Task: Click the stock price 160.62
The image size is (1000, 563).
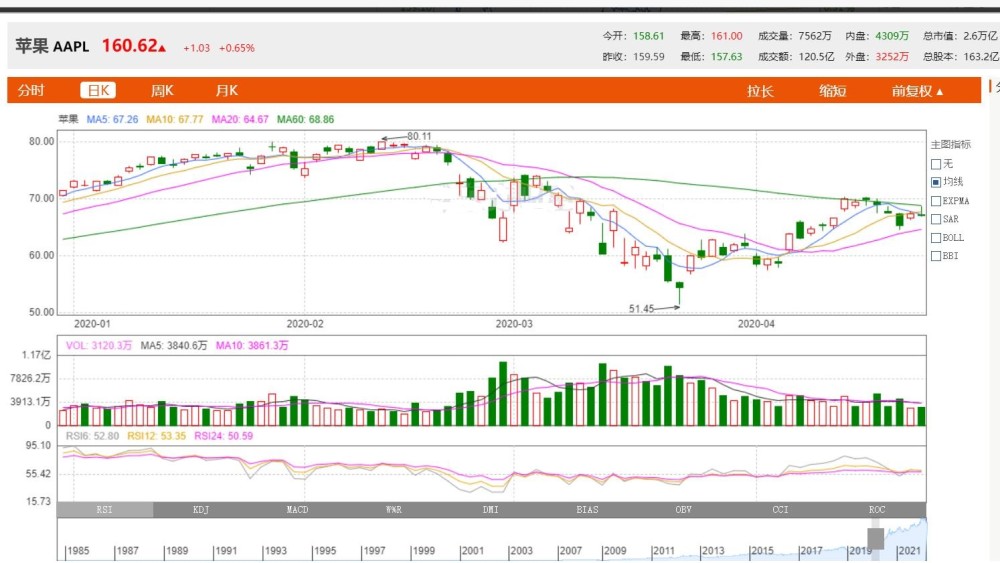Action: 129,46
